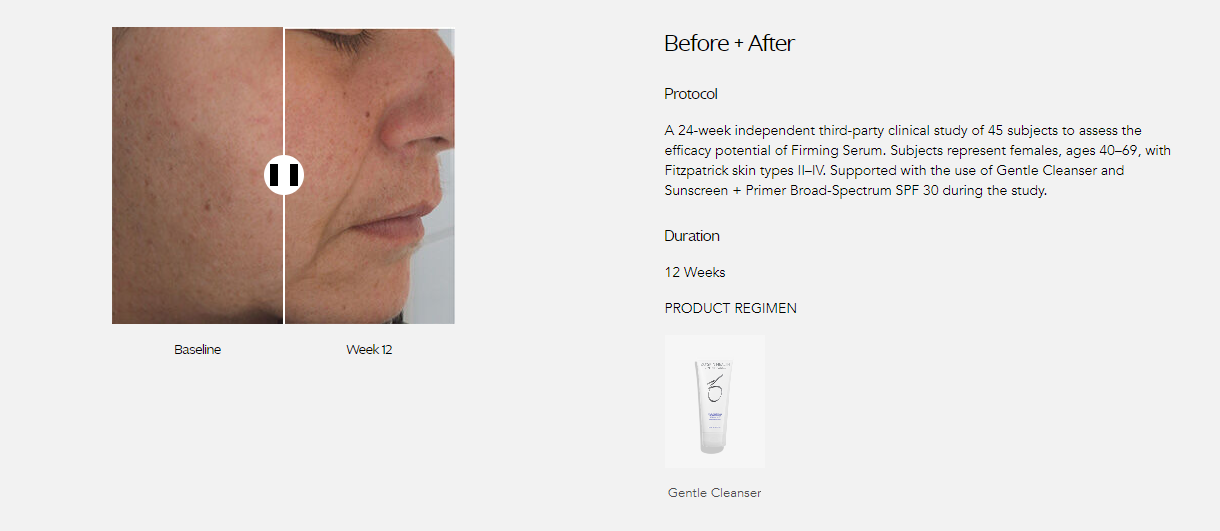The image size is (1220, 531).
Task: Click the 12 Weeks duration text
Action: (x=695, y=272)
